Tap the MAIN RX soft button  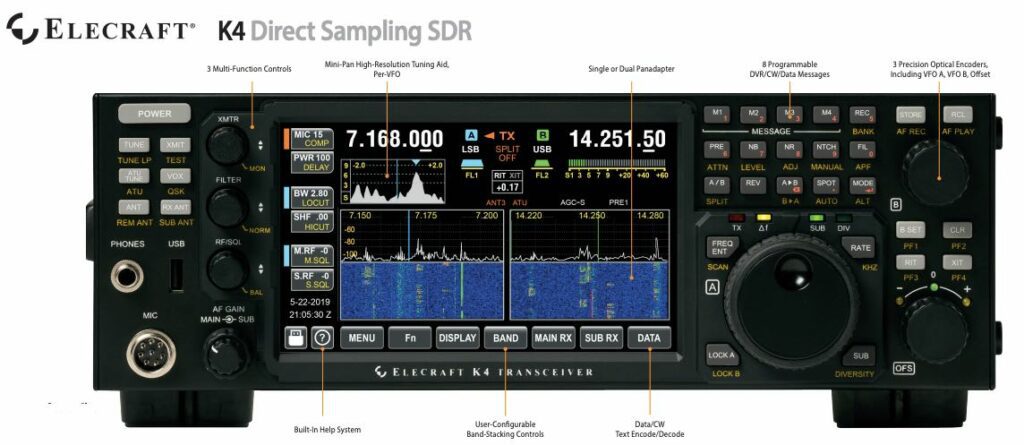click(x=553, y=338)
